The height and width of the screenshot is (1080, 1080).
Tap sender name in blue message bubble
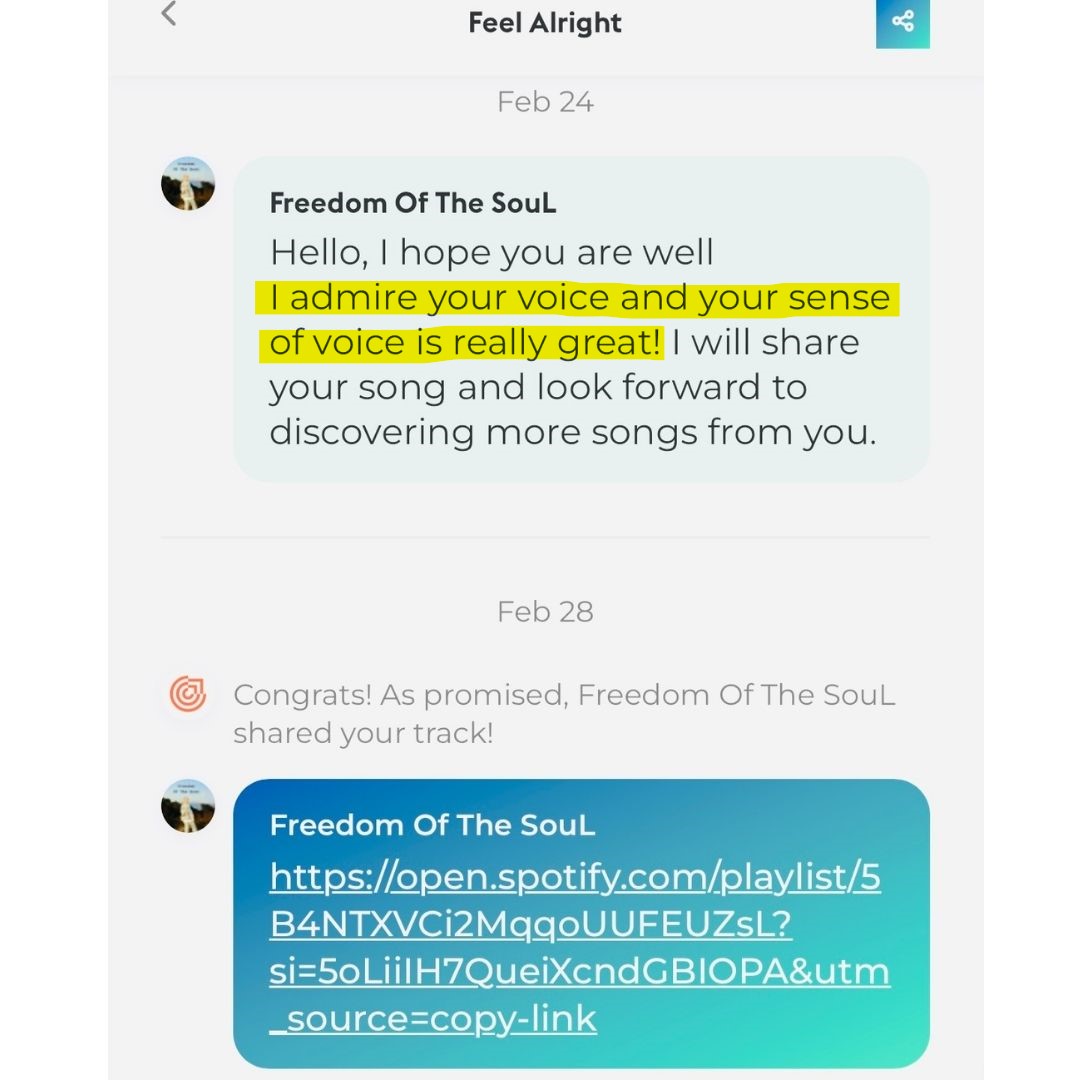[432, 825]
